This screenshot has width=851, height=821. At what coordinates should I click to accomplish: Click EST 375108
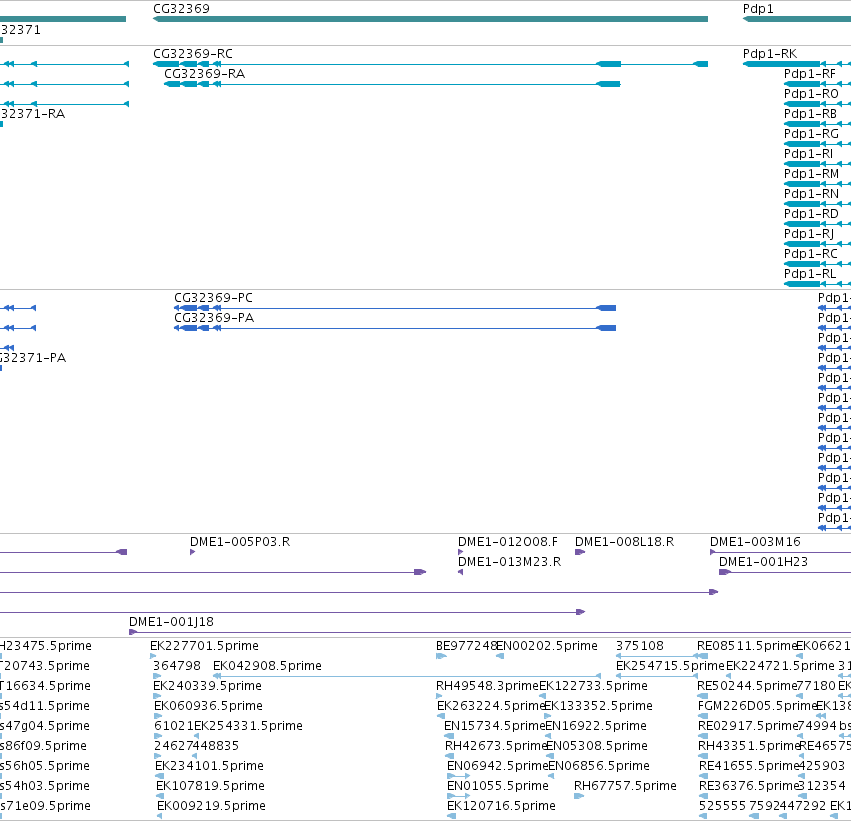click(x=639, y=646)
